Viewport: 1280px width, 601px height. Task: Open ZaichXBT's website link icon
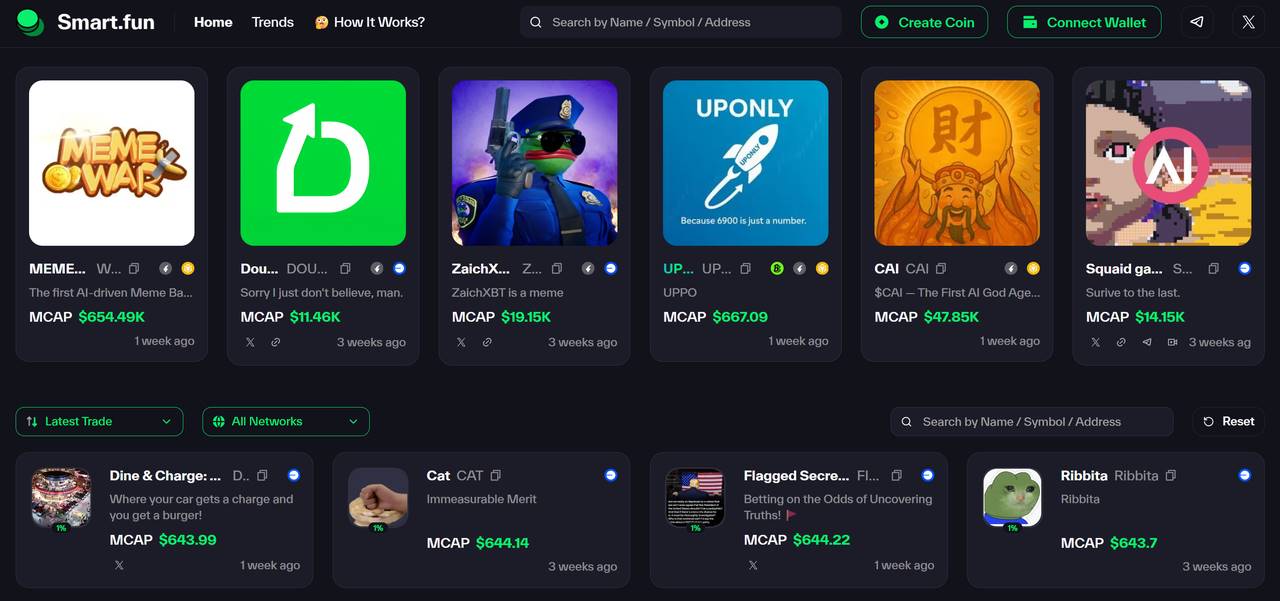tap(487, 342)
